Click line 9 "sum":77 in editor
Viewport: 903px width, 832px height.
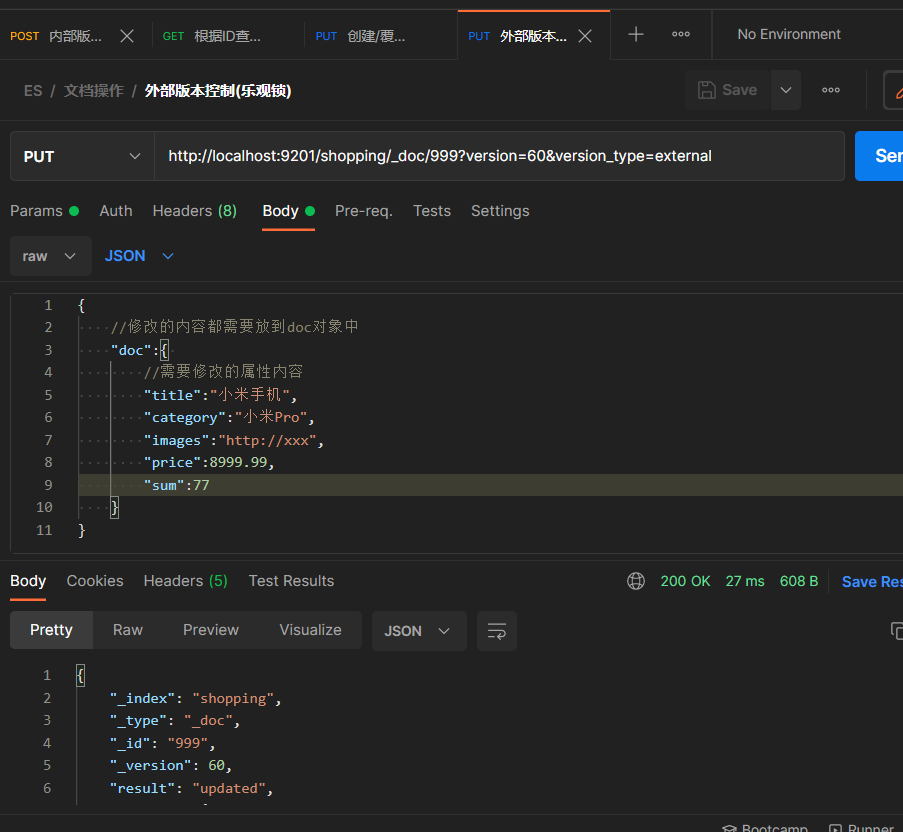[176, 485]
